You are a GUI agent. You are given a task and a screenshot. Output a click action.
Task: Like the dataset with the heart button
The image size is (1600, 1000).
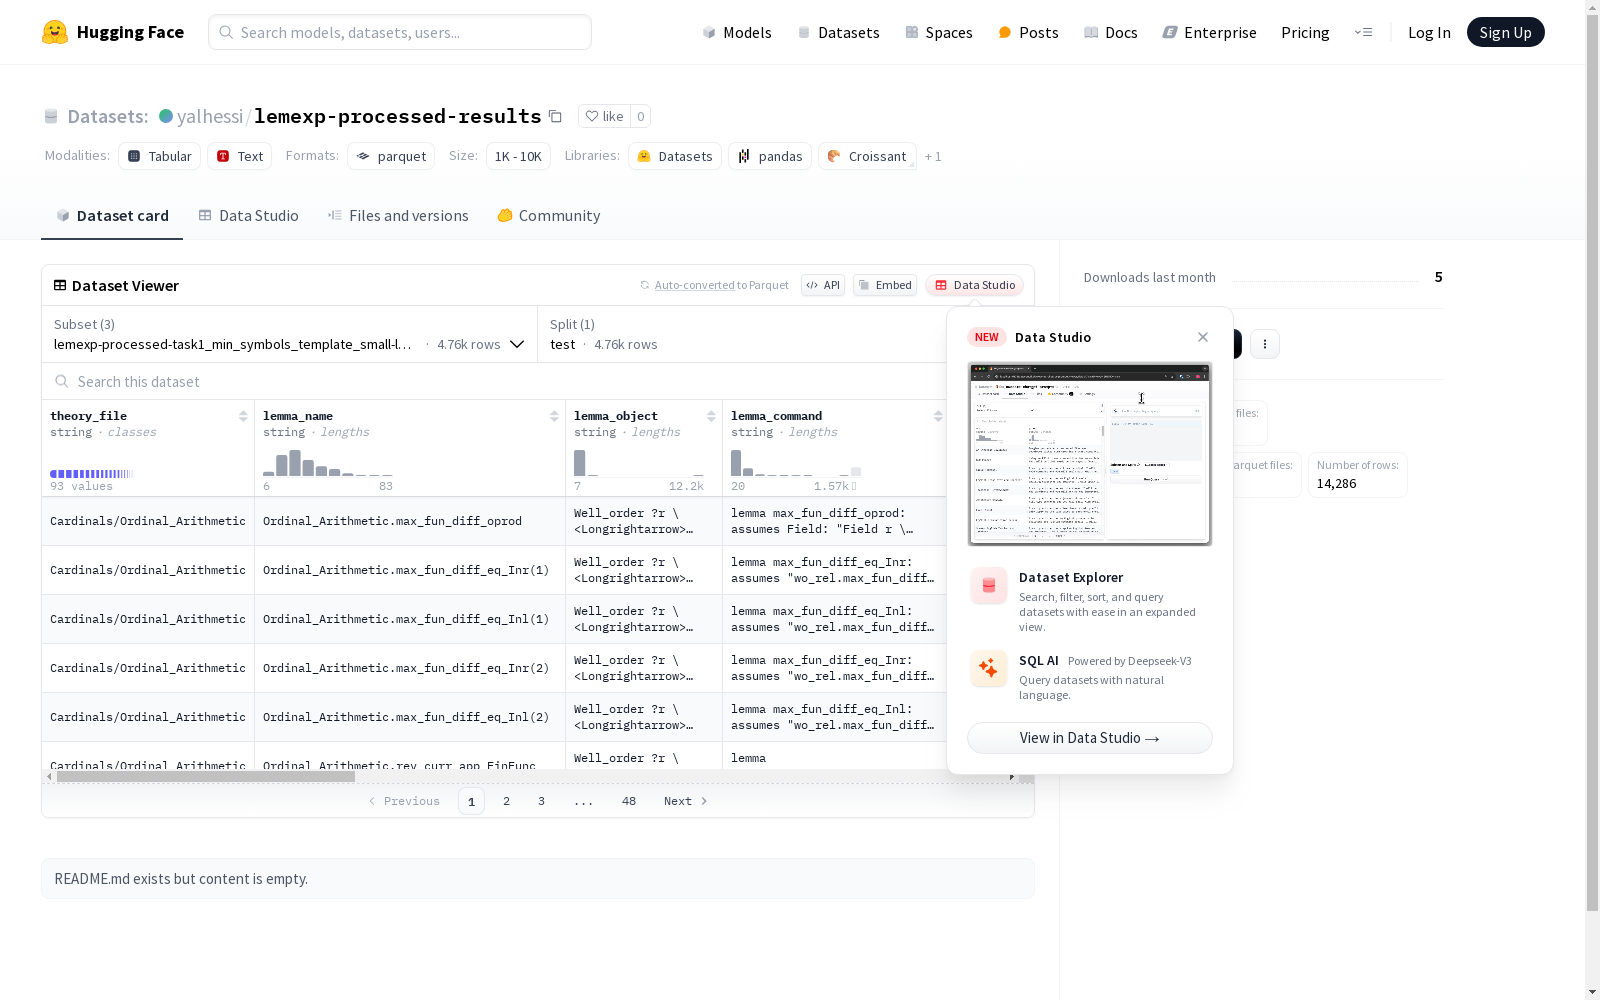tap(604, 116)
